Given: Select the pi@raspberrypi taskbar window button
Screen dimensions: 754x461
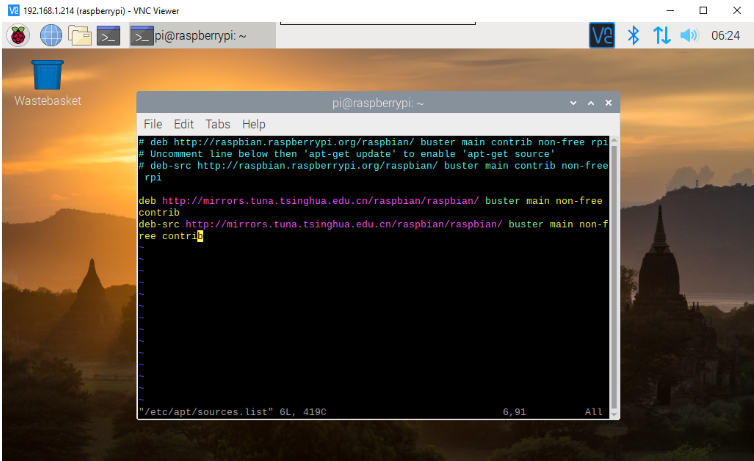Looking at the screenshot, I should point(202,36).
